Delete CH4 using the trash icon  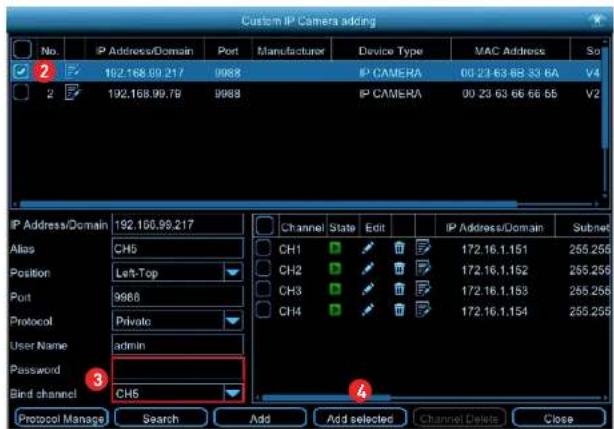[x=399, y=310]
